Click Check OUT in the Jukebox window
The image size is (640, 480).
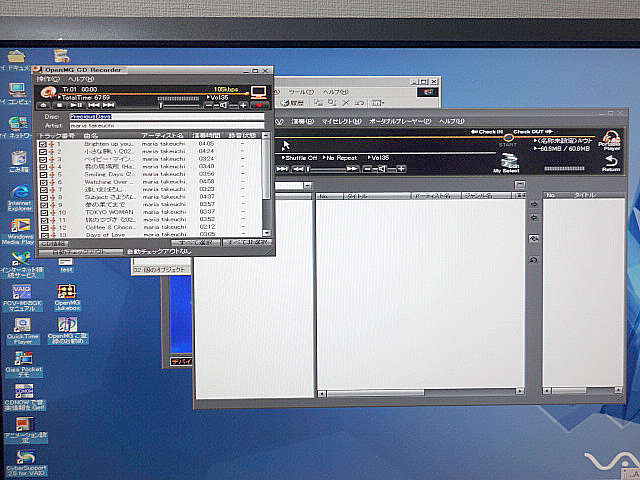[x=533, y=132]
